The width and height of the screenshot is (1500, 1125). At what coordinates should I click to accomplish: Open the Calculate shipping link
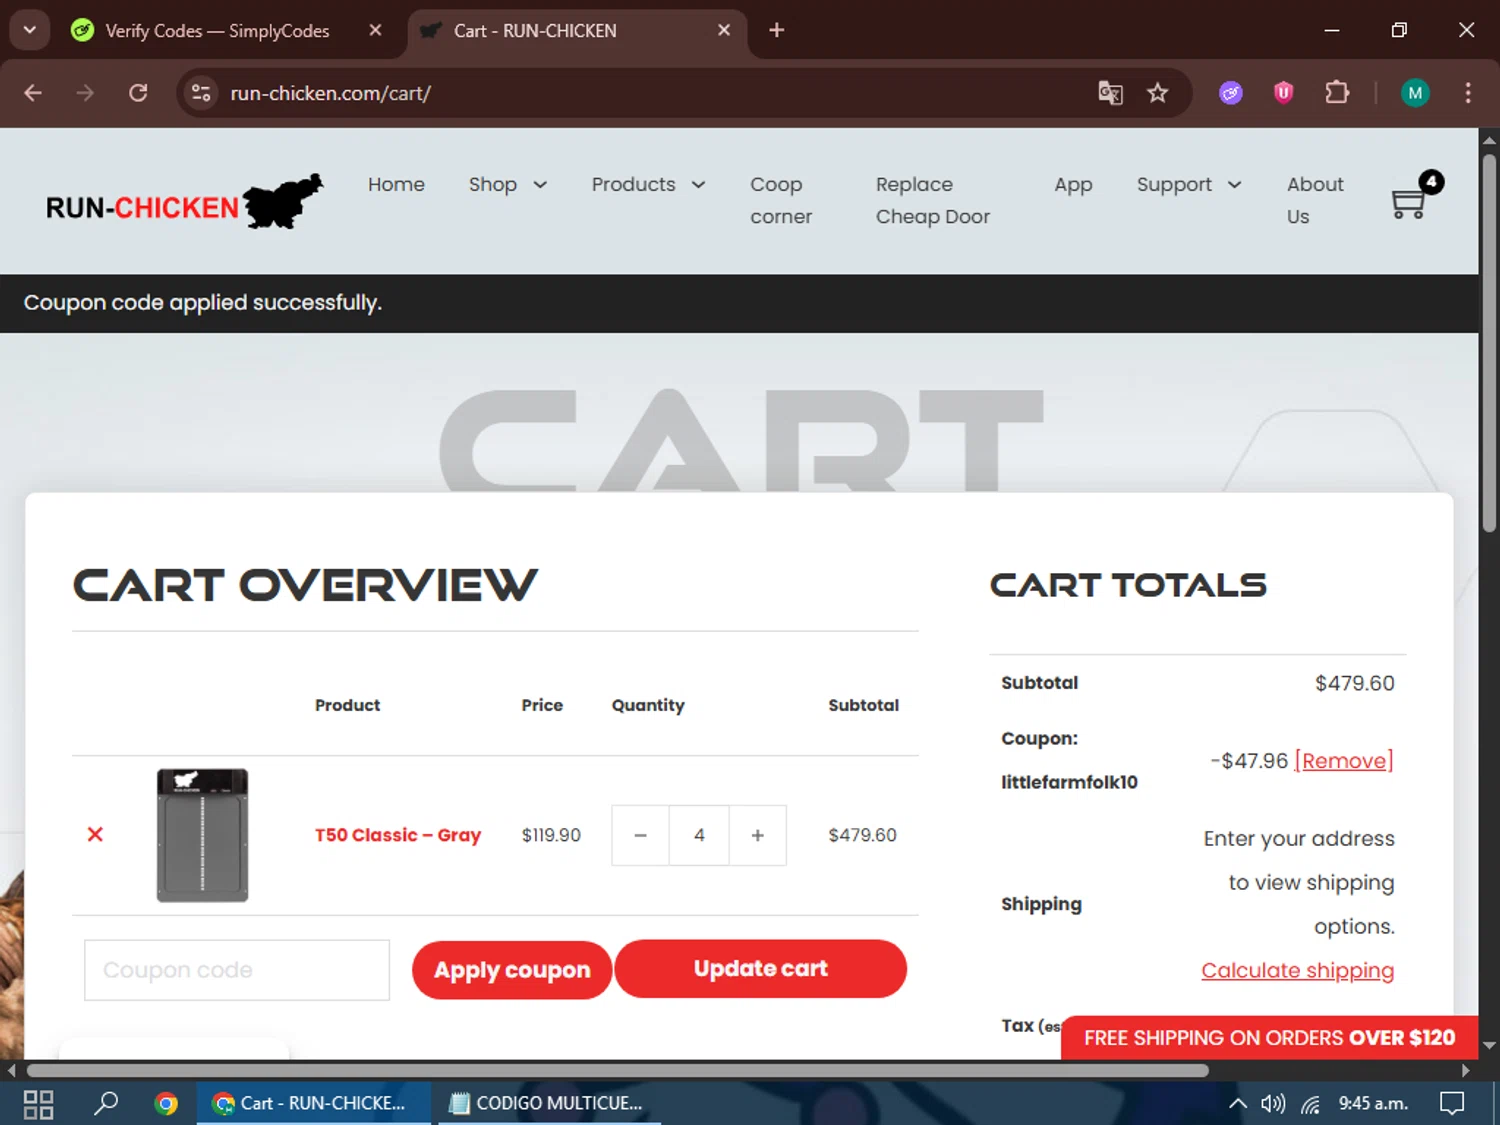click(x=1297, y=970)
